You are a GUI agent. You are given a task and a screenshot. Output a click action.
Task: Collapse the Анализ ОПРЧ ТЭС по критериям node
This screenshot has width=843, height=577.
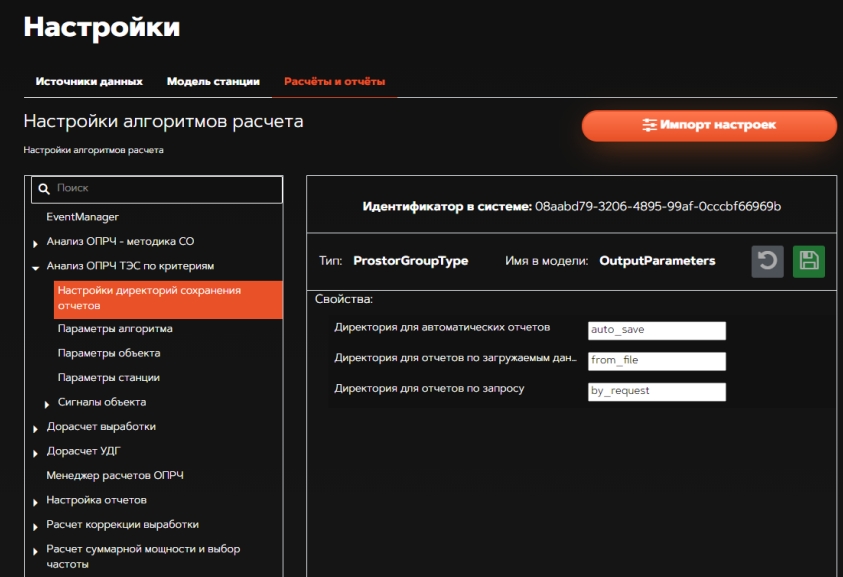(x=36, y=268)
